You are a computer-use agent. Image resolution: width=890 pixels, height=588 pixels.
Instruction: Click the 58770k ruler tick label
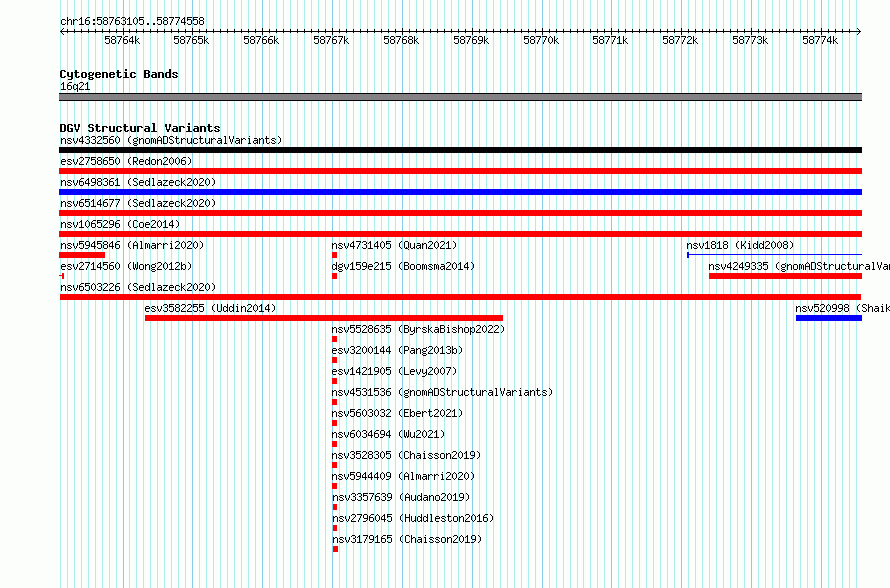coord(541,40)
